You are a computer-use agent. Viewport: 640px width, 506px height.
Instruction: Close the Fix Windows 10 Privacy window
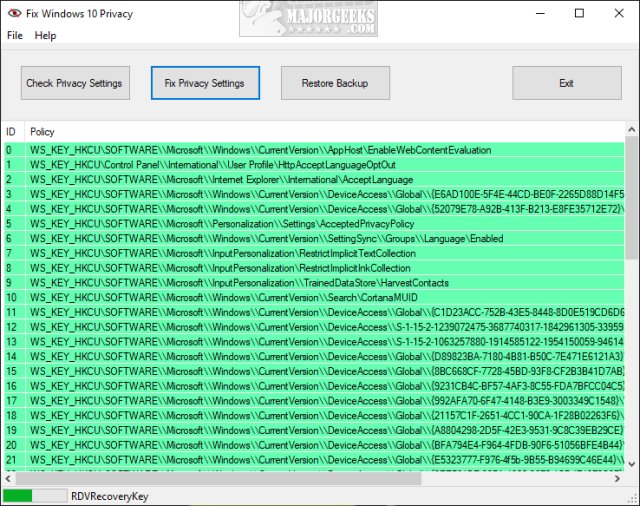(619, 13)
